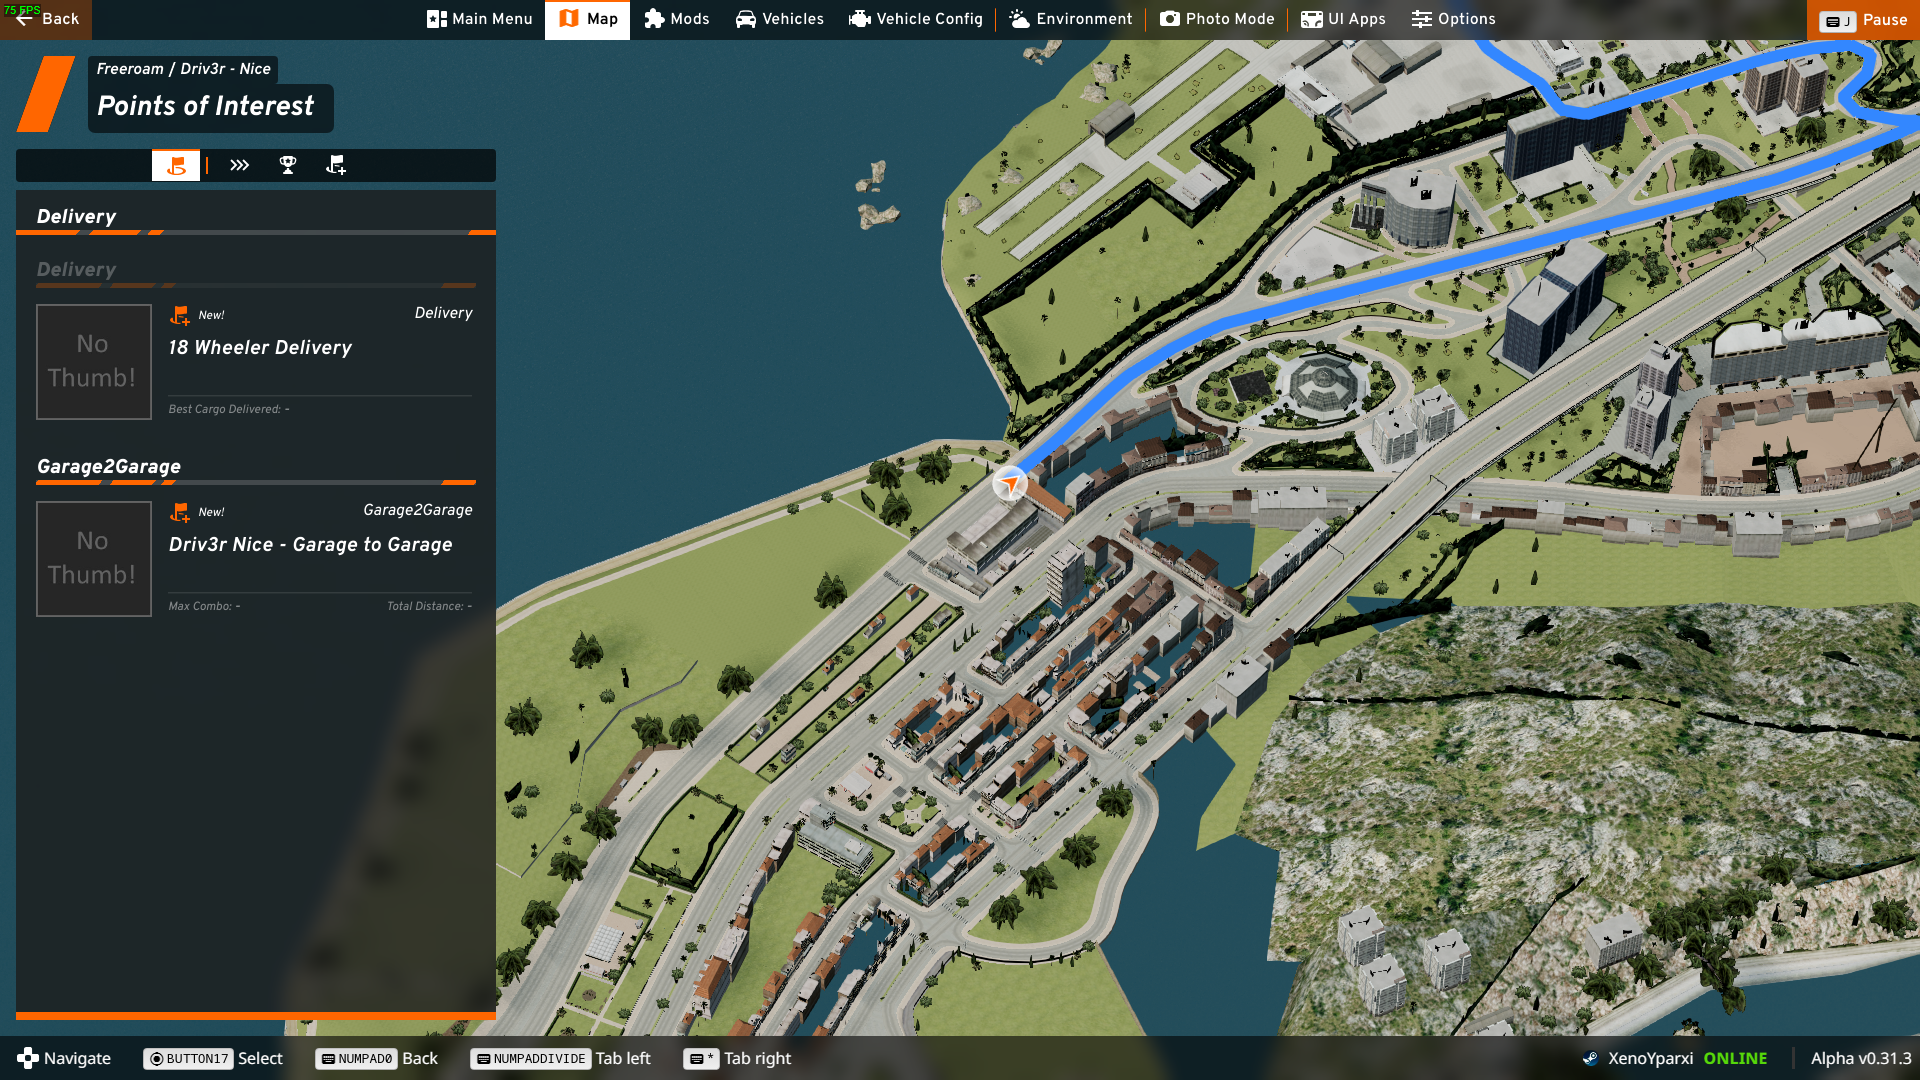Click the Garage to Garage flag icon
Screen dimensions: 1920x1080
(x=180, y=512)
